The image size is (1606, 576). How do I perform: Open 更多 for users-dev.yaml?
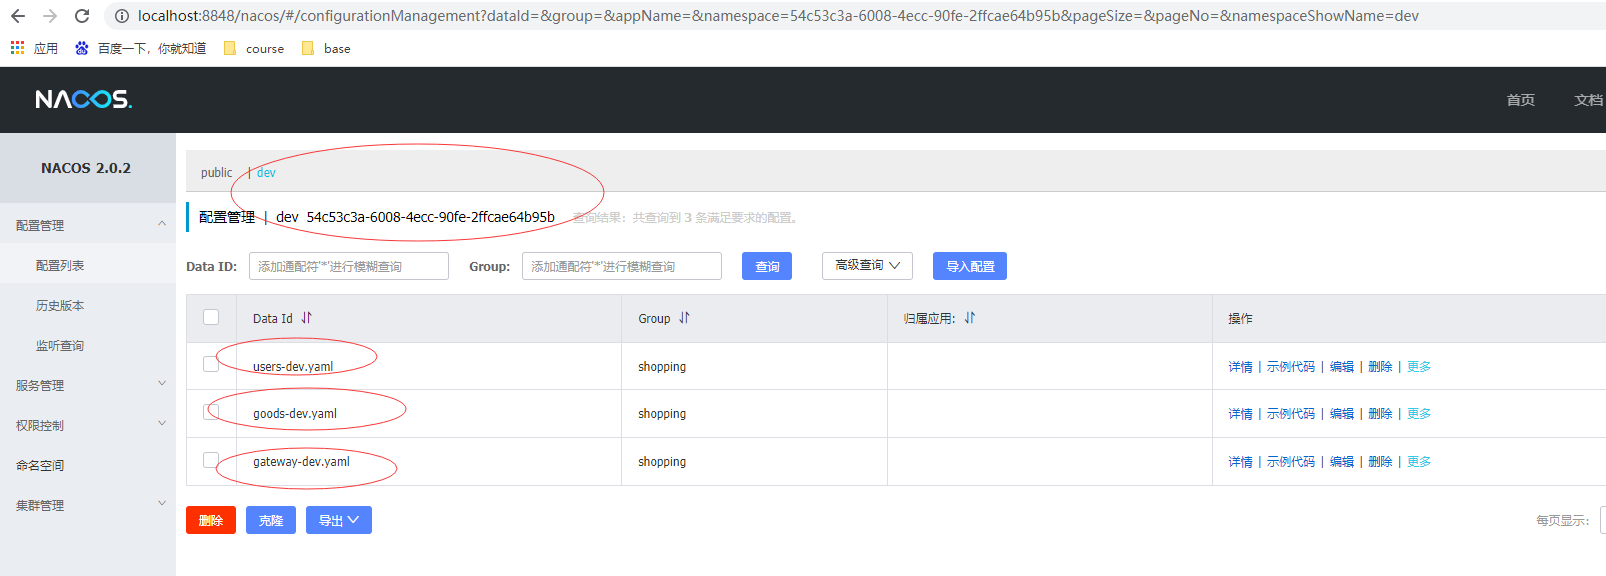coord(1419,367)
